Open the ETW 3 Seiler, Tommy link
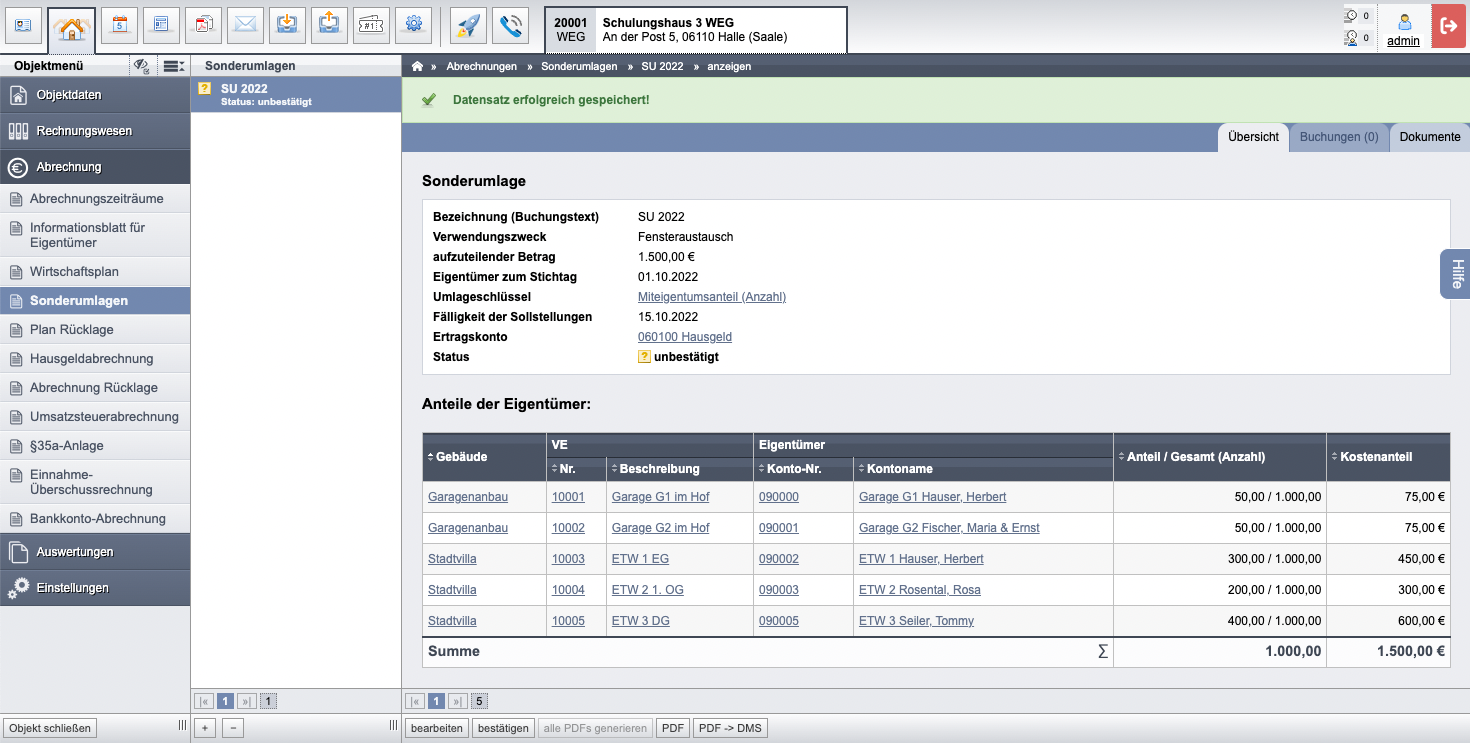This screenshot has height=743, width=1470. (916, 621)
